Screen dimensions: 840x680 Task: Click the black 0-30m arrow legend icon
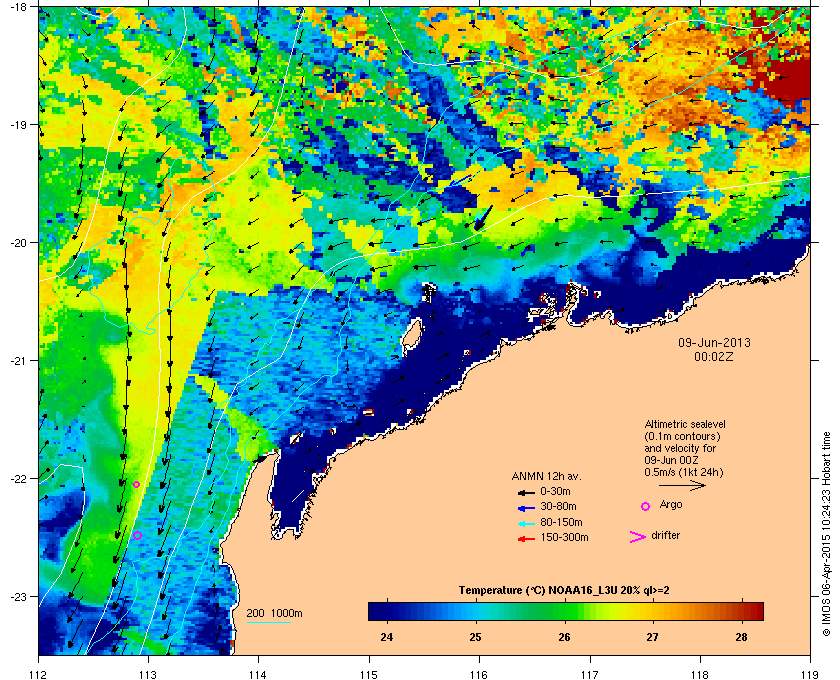526,492
